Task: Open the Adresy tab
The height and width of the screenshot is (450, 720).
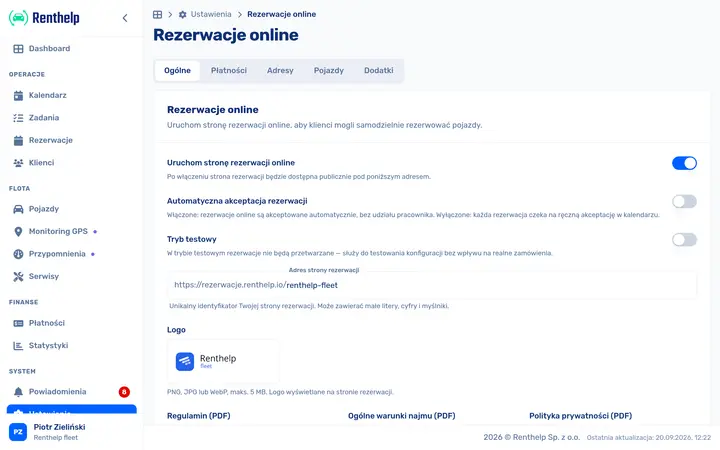Action: coord(280,71)
